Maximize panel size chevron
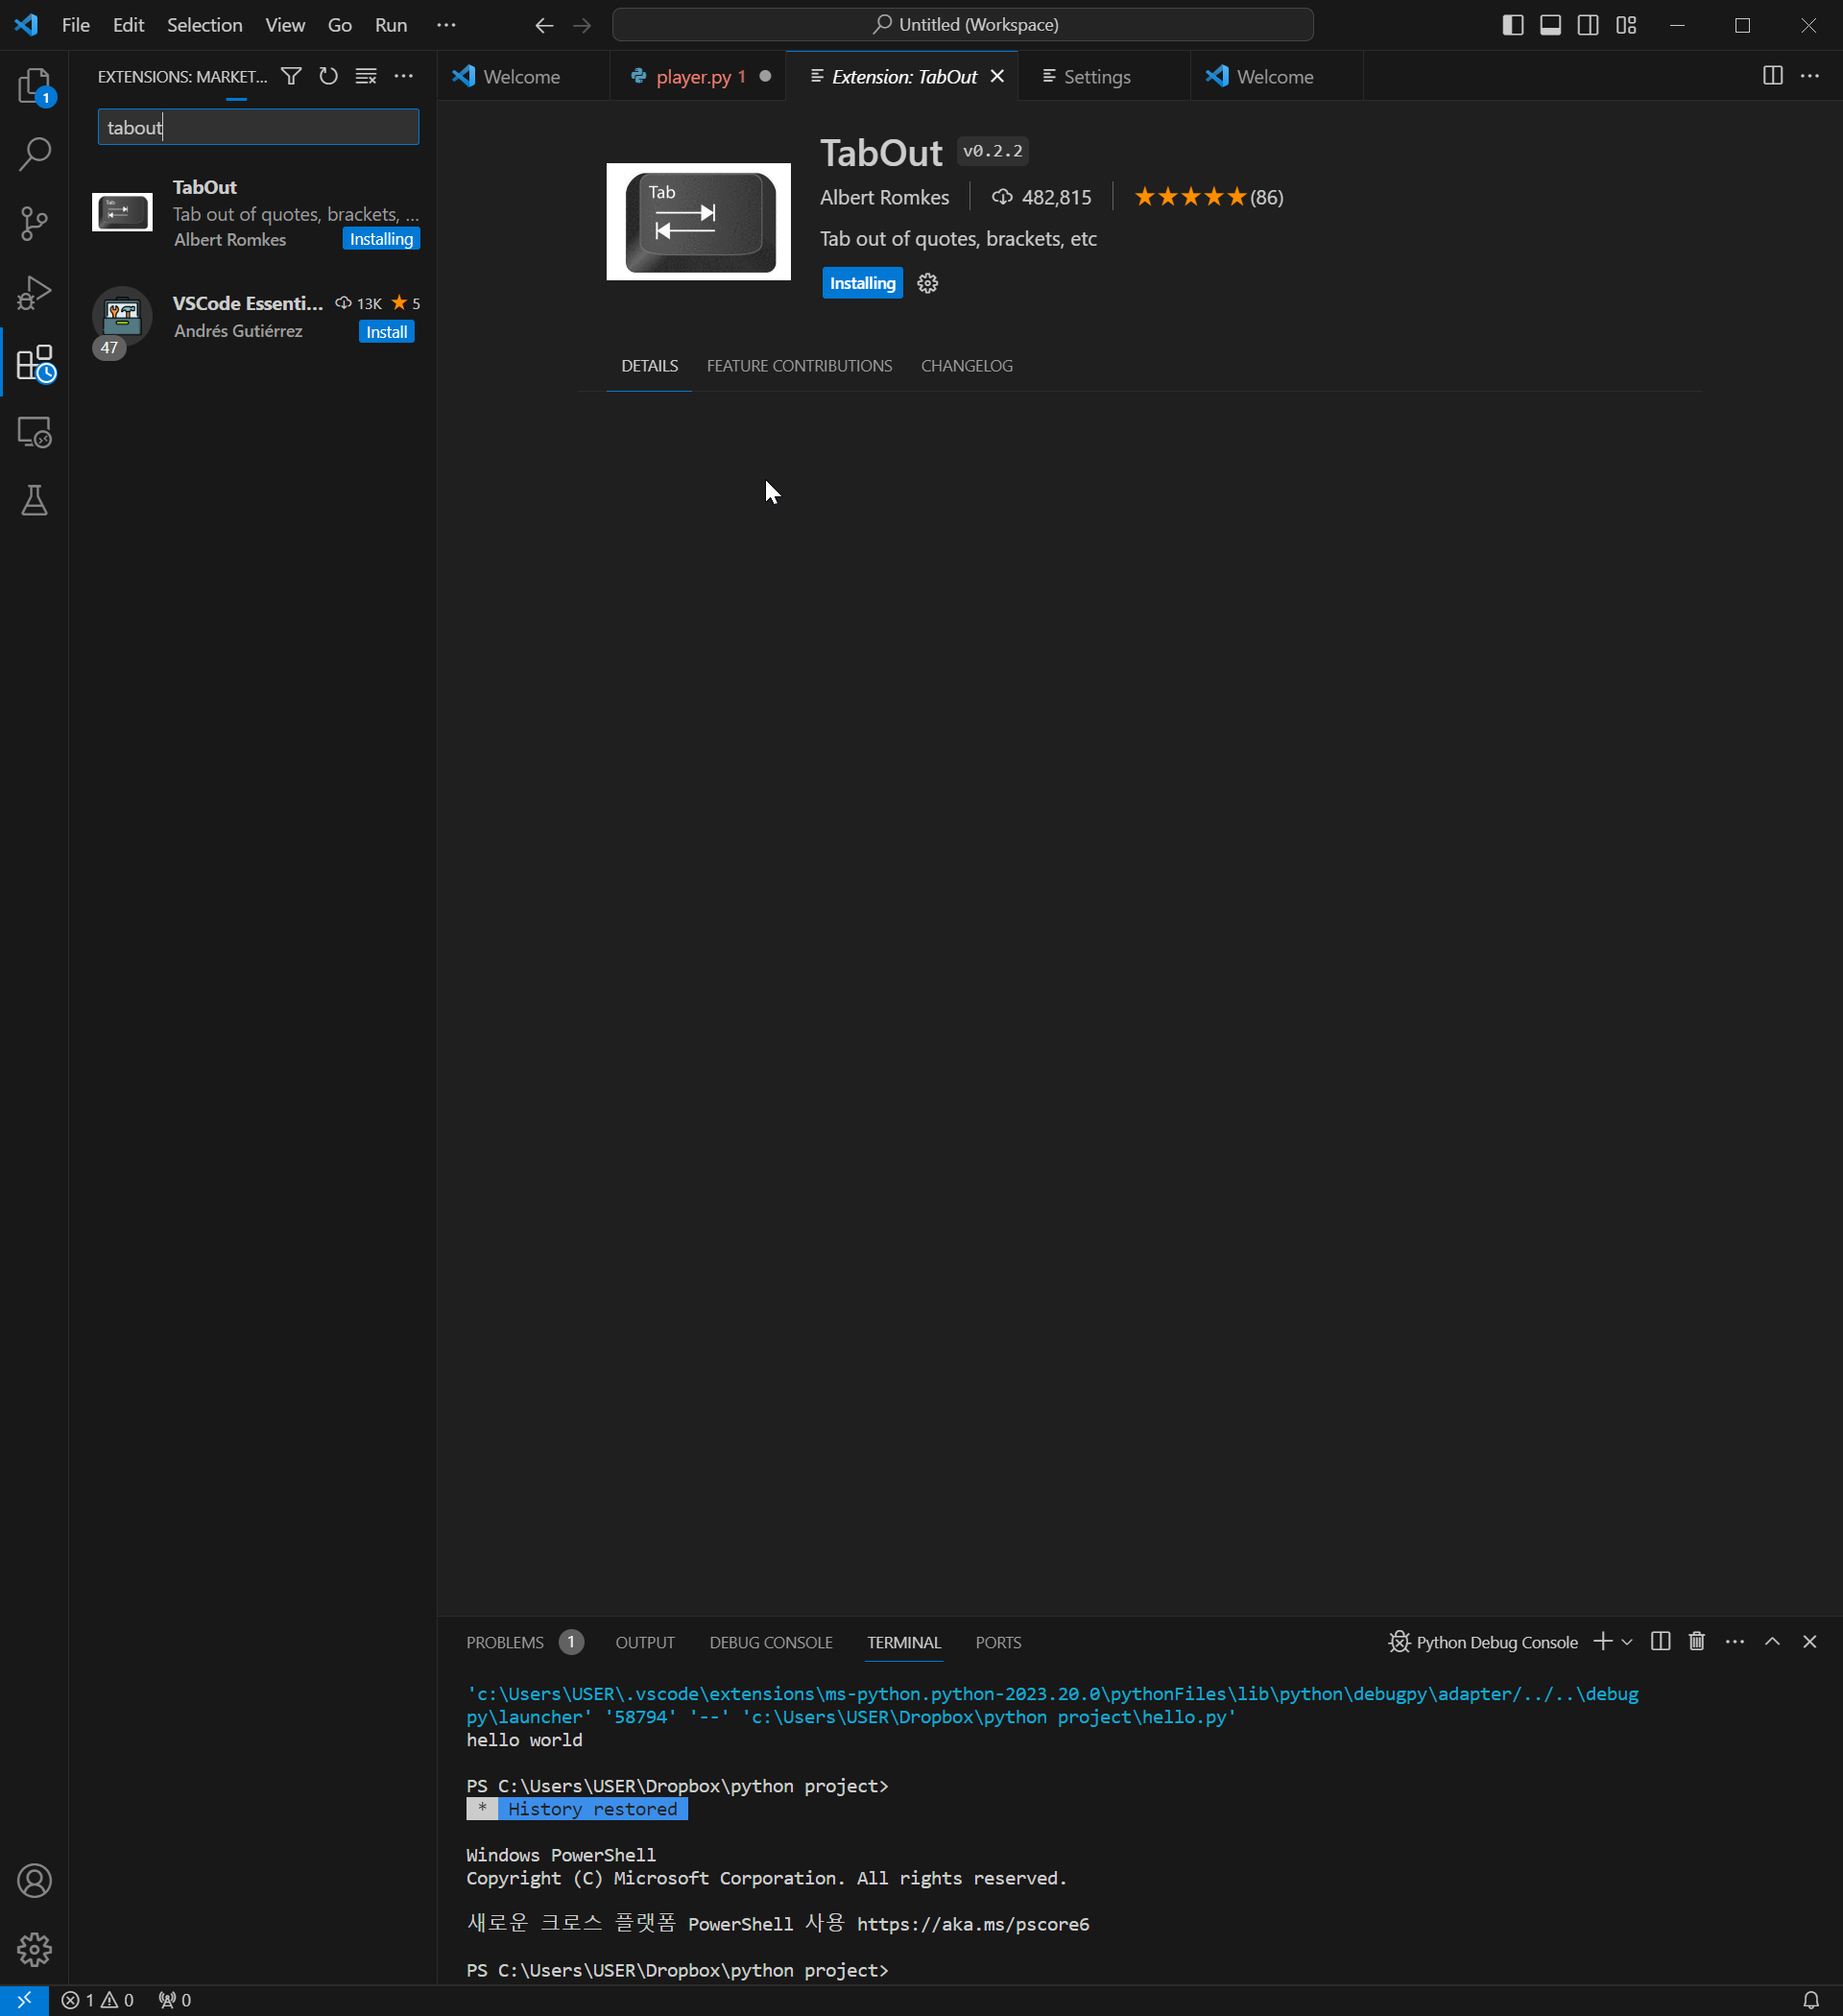This screenshot has height=2016, width=1843. [1772, 1641]
